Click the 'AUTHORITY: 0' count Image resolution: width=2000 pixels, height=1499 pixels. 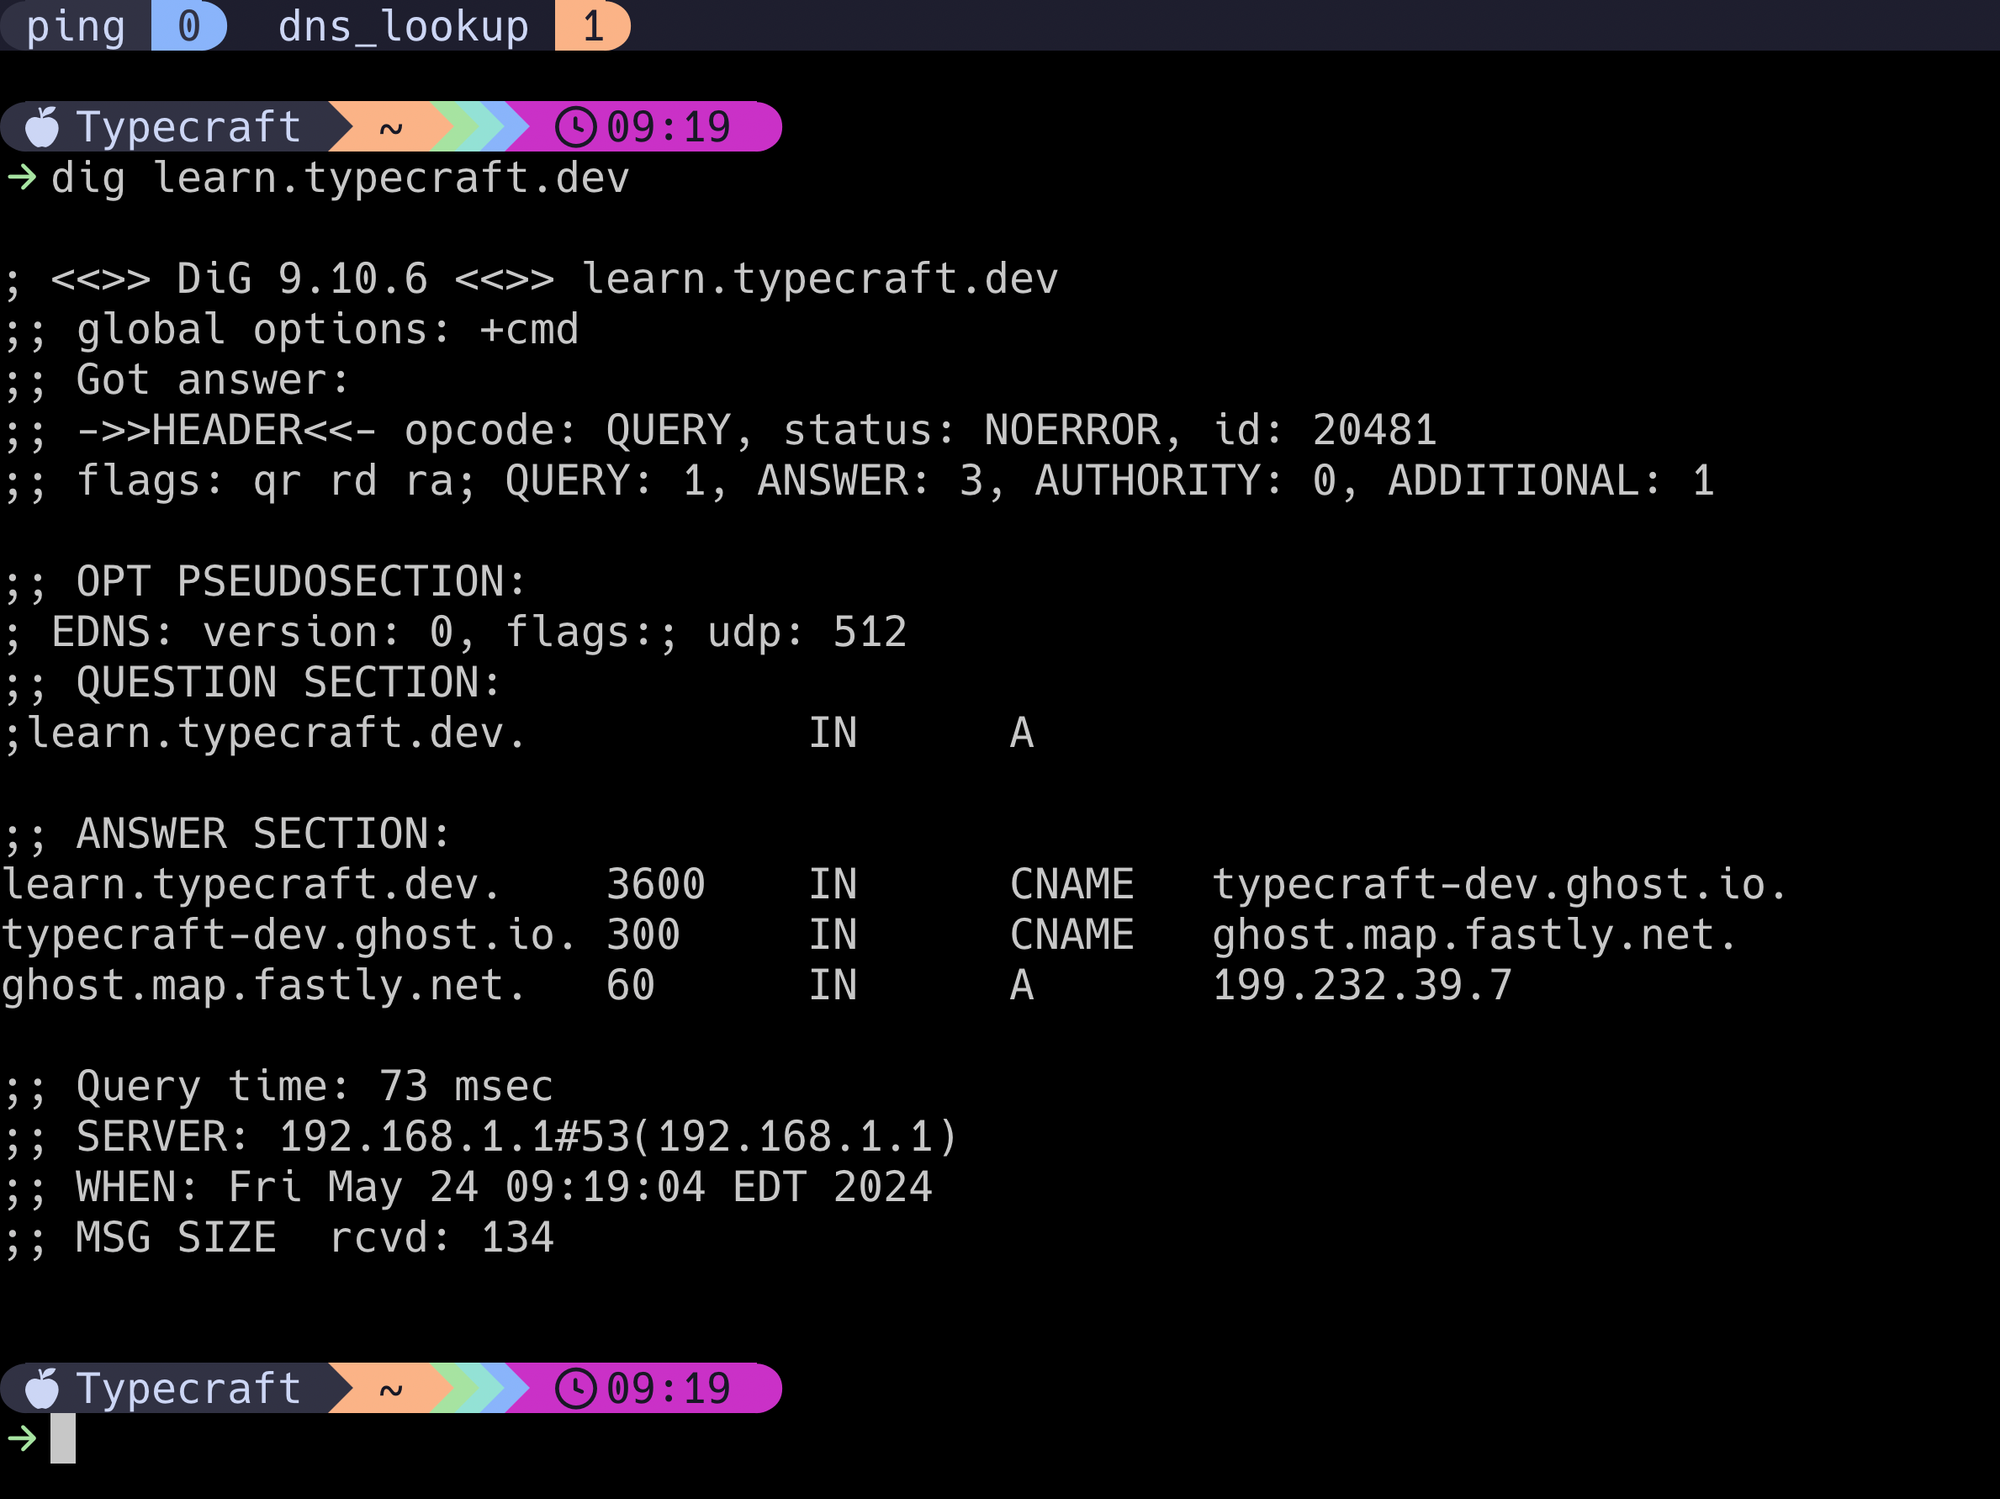click(1186, 481)
